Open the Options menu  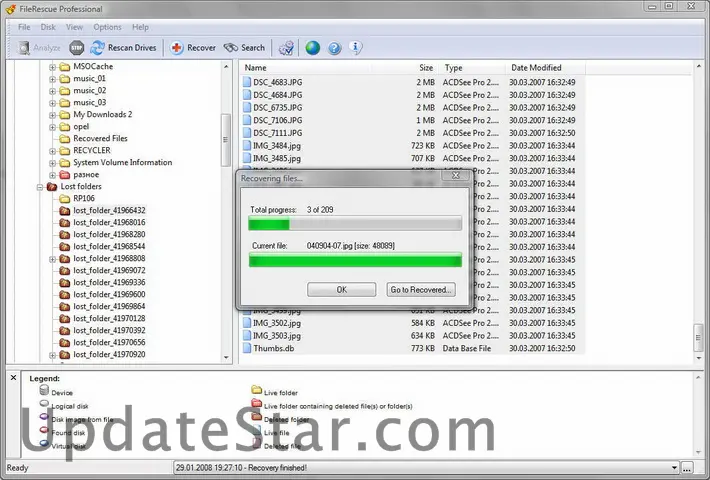click(107, 27)
